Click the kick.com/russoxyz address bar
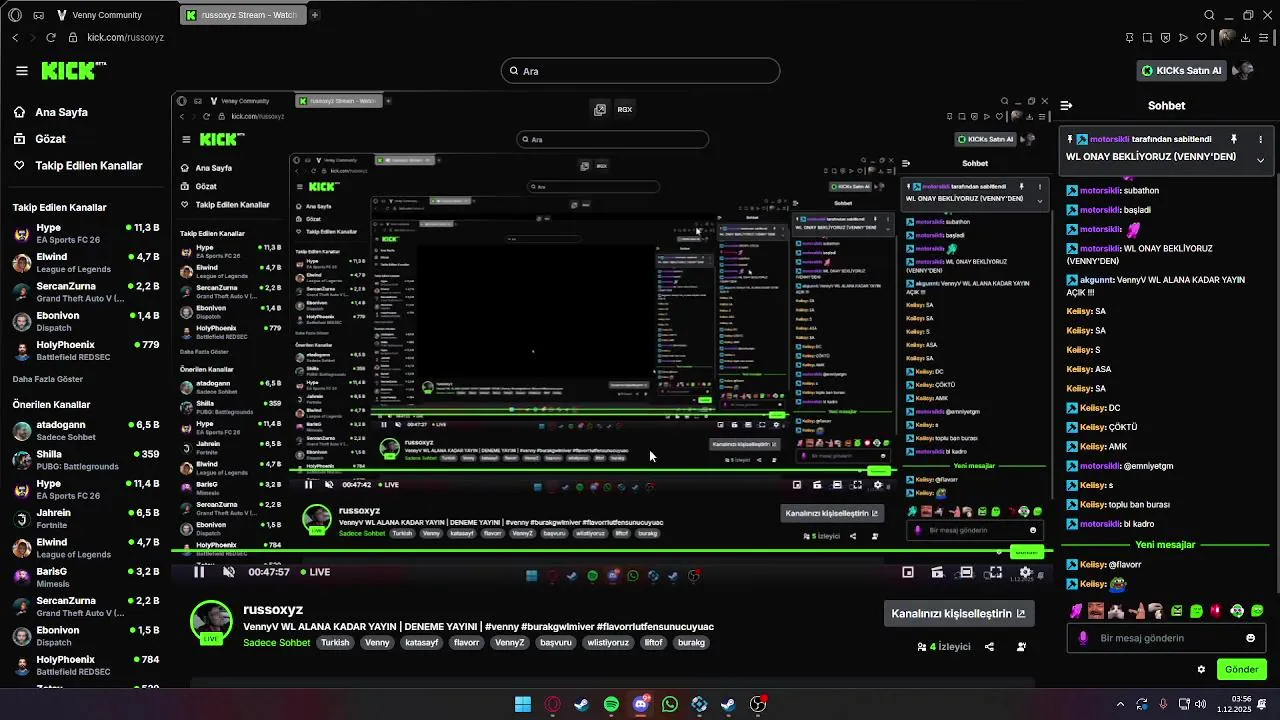Viewport: 1280px width, 720px height. coord(125,38)
